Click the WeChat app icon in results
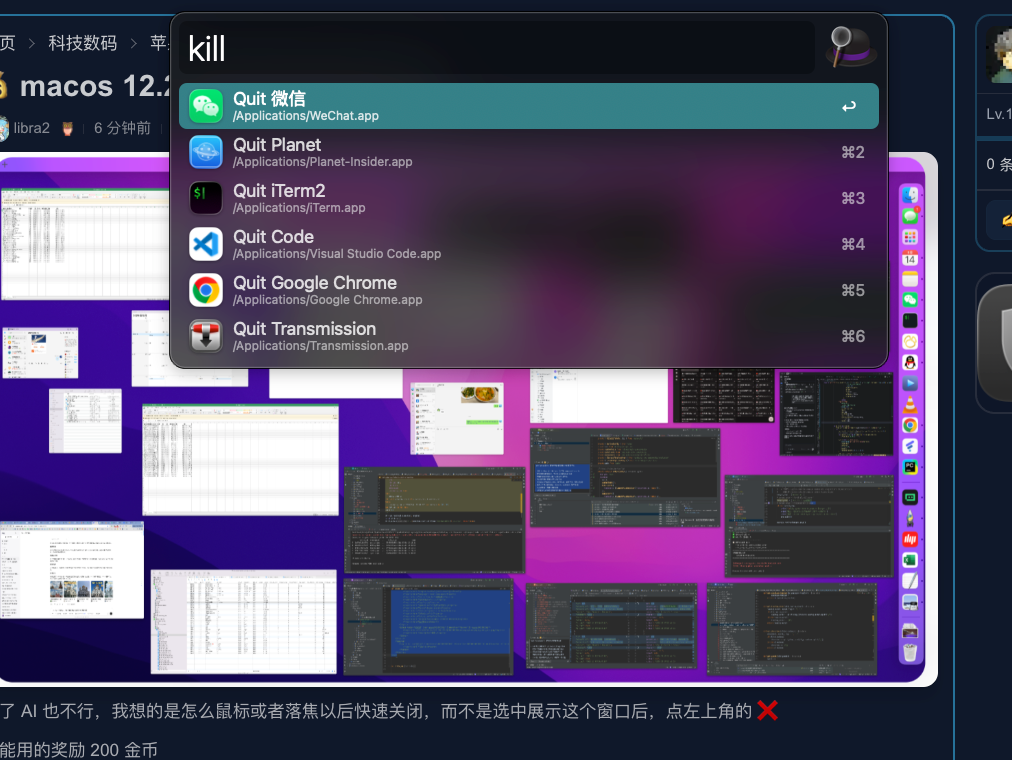 tap(206, 106)
